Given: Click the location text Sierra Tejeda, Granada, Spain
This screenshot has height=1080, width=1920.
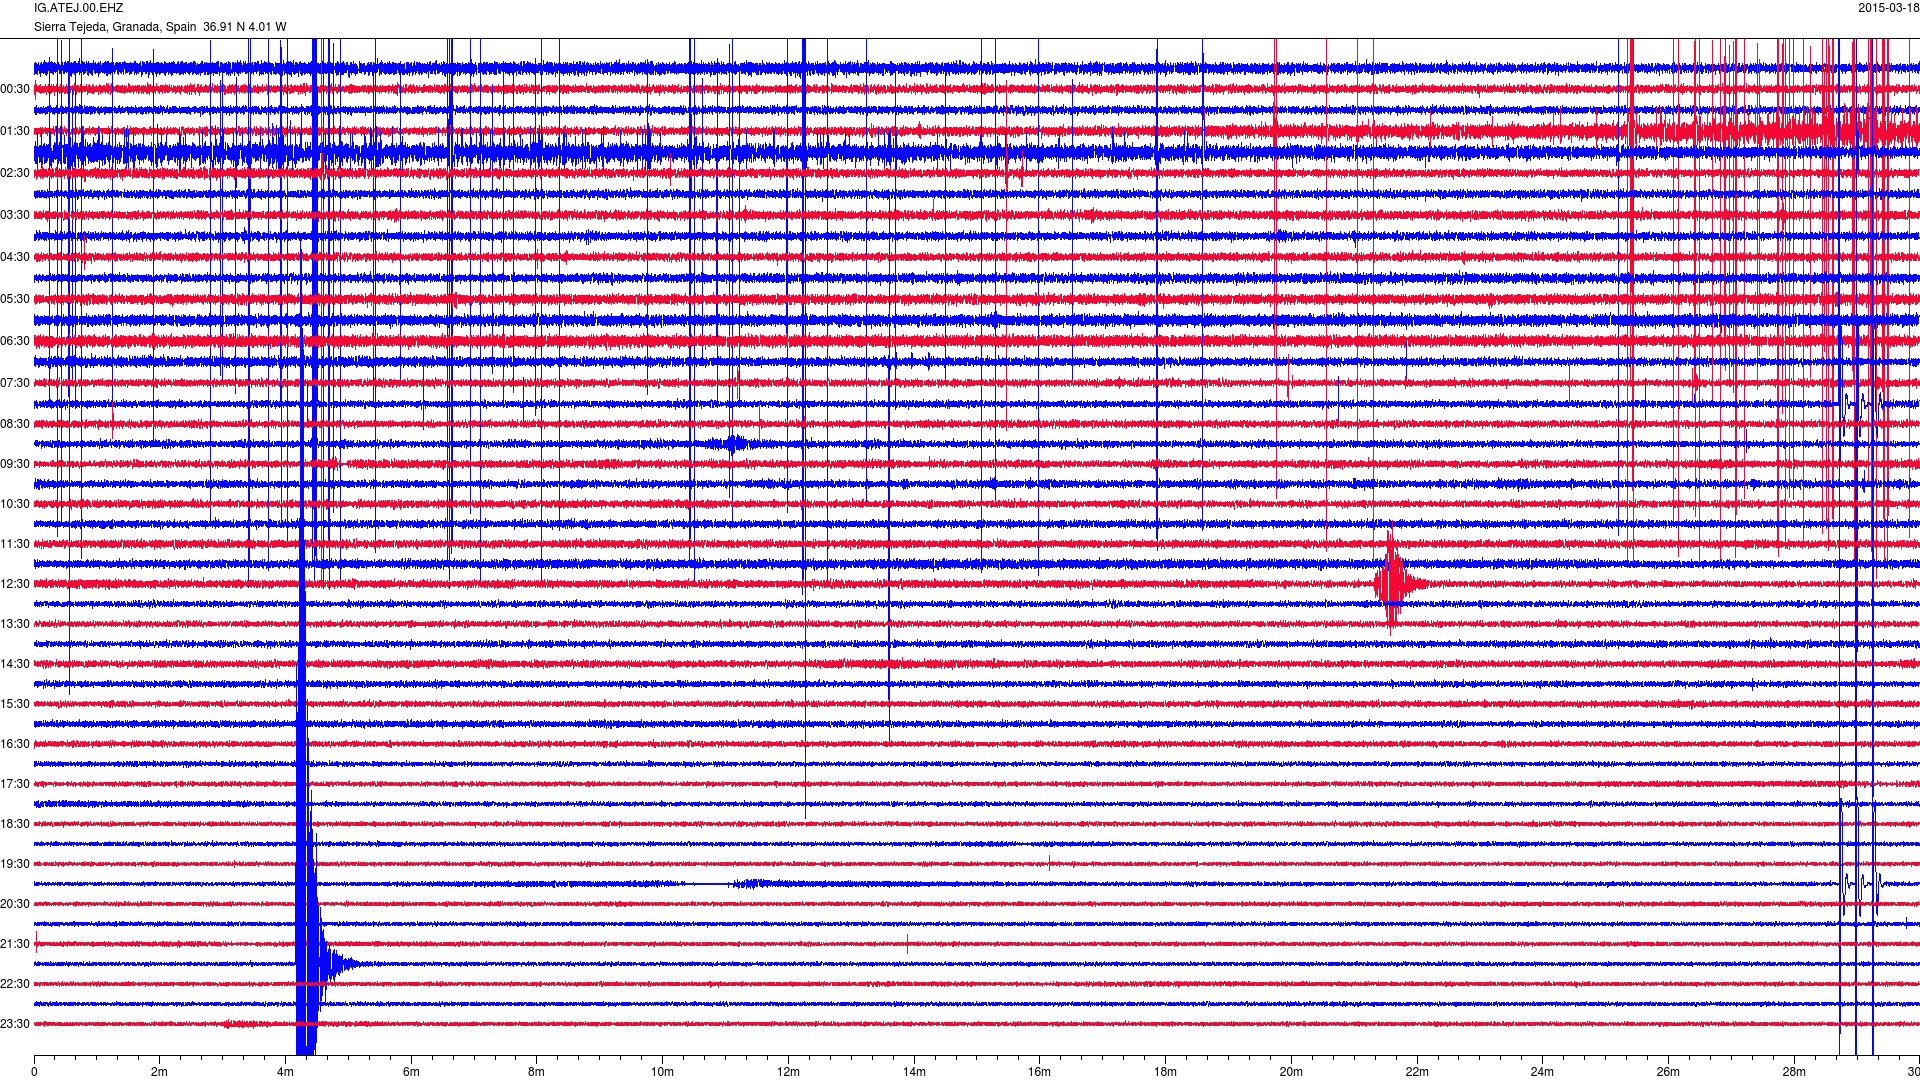Looking at the screenshot, I should (115, 27).
